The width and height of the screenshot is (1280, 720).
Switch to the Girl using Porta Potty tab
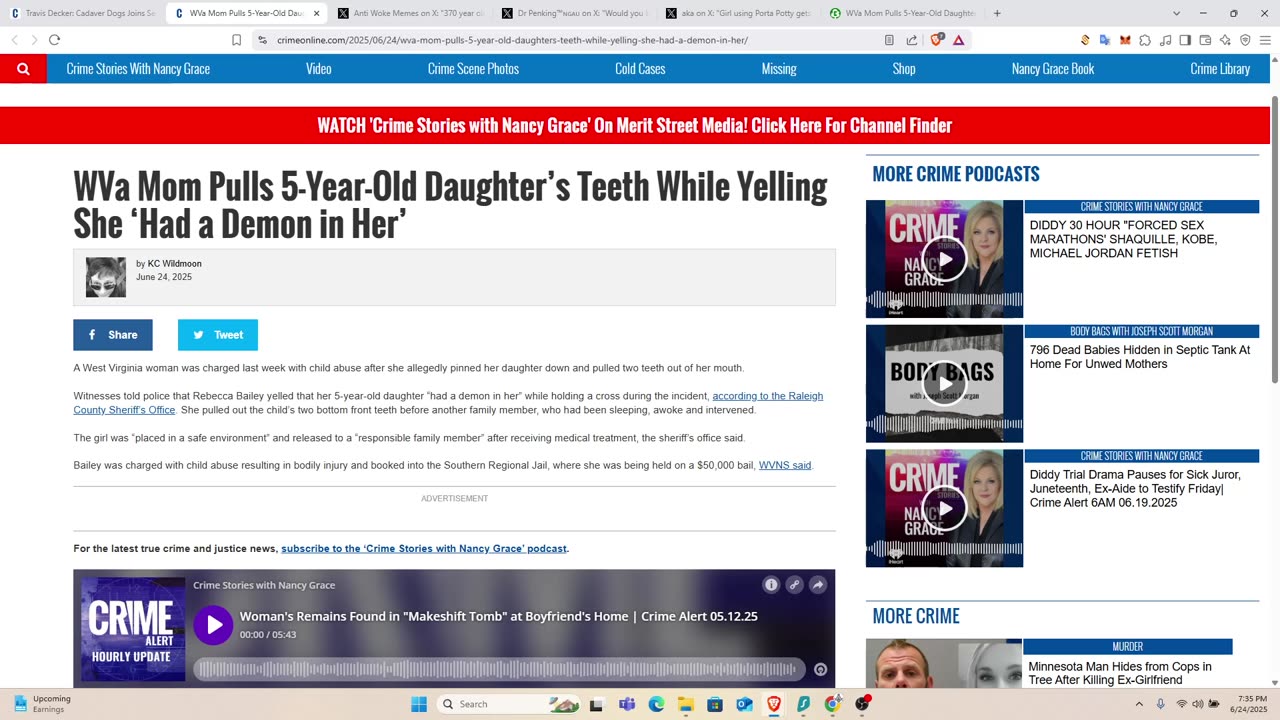pyautogui.click(x=738, y=13)
